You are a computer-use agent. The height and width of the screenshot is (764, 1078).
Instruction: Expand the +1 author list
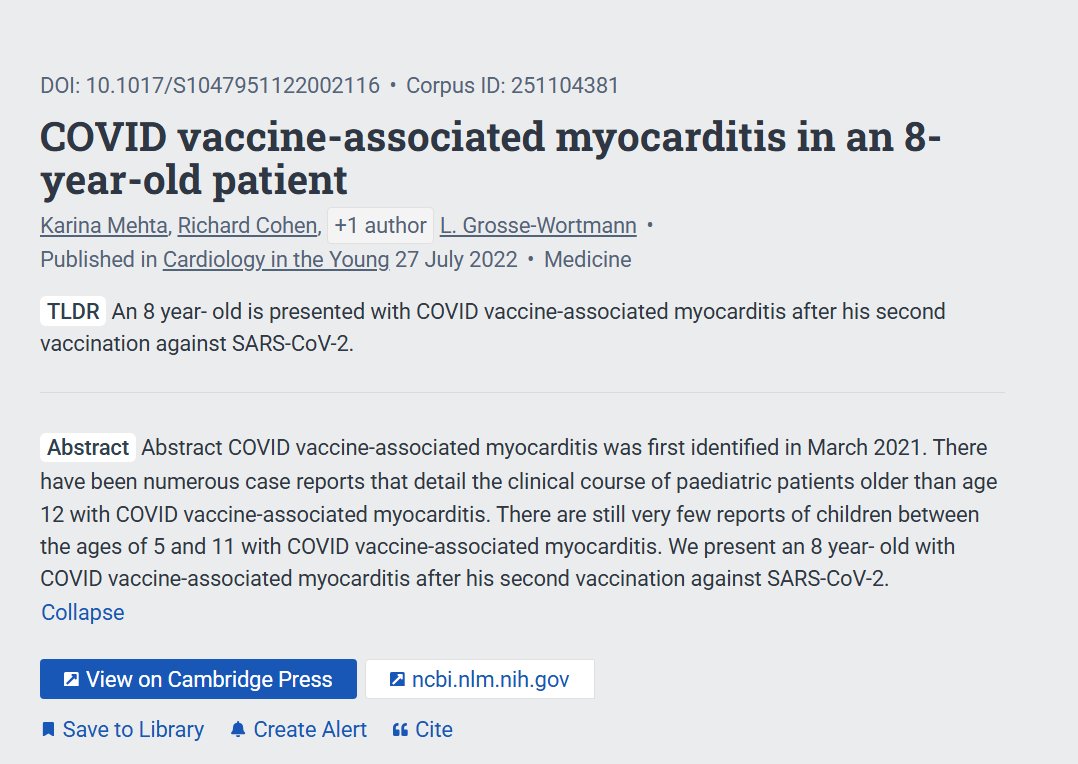pyautogui.click(x=380, y=226)
